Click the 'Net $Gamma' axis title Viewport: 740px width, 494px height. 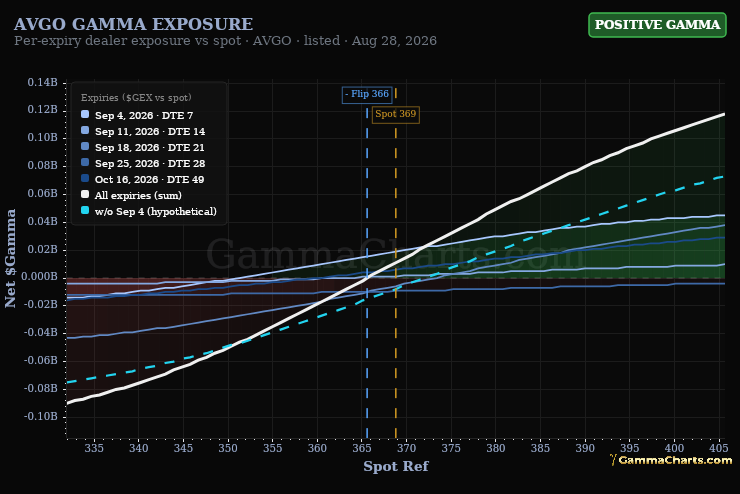point(10,259)
